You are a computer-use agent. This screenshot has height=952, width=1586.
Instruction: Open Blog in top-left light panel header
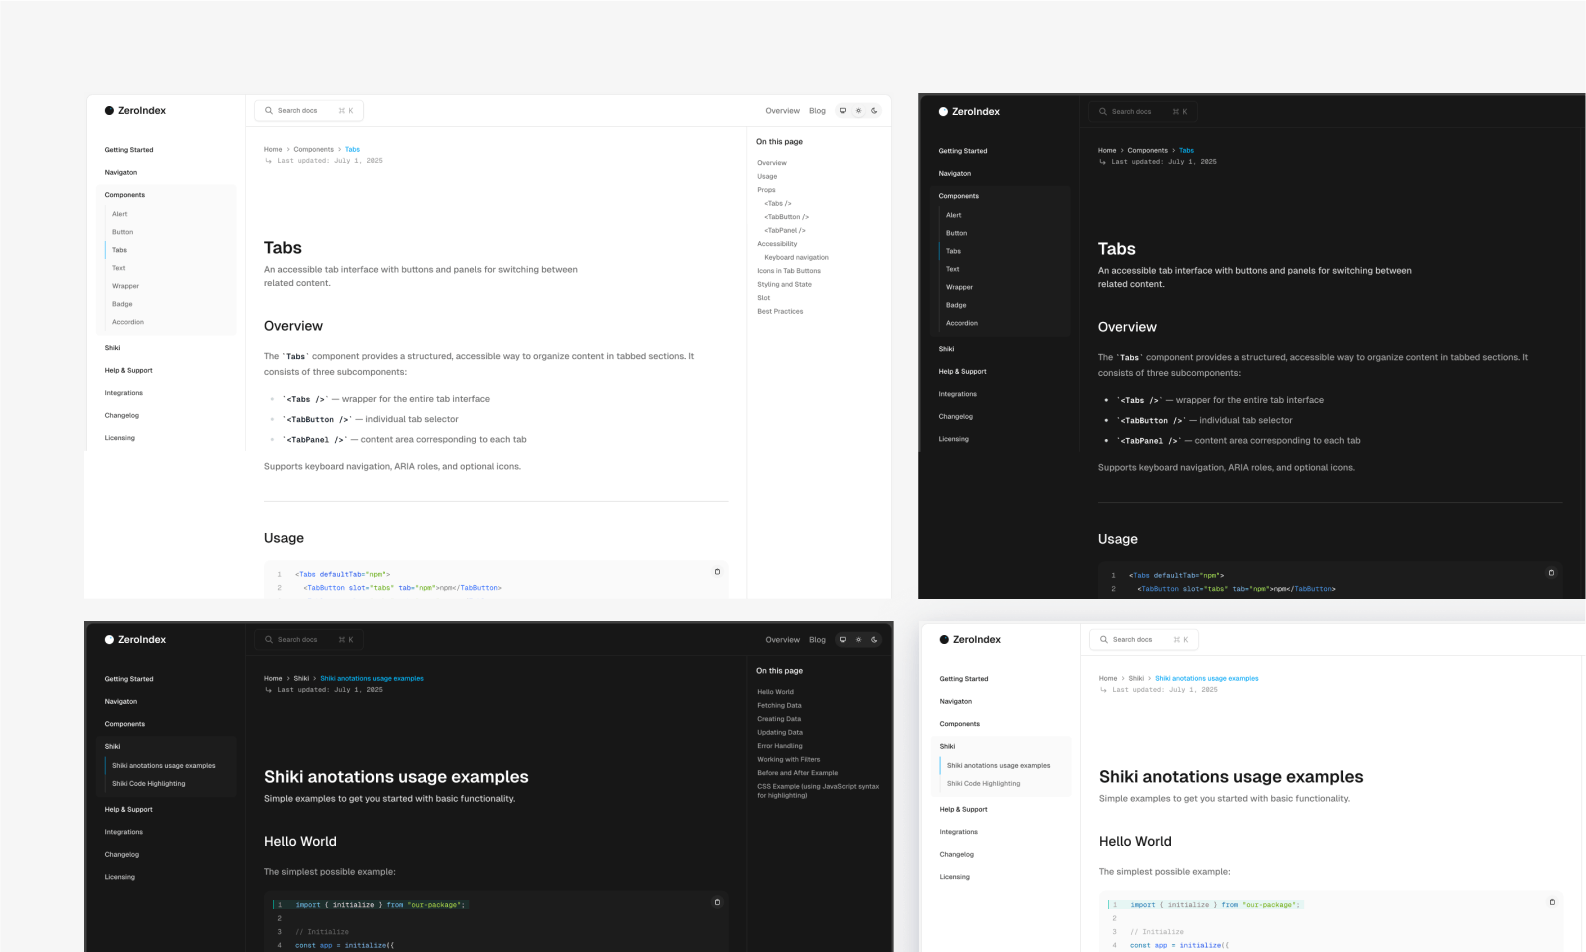coord(817,111)
